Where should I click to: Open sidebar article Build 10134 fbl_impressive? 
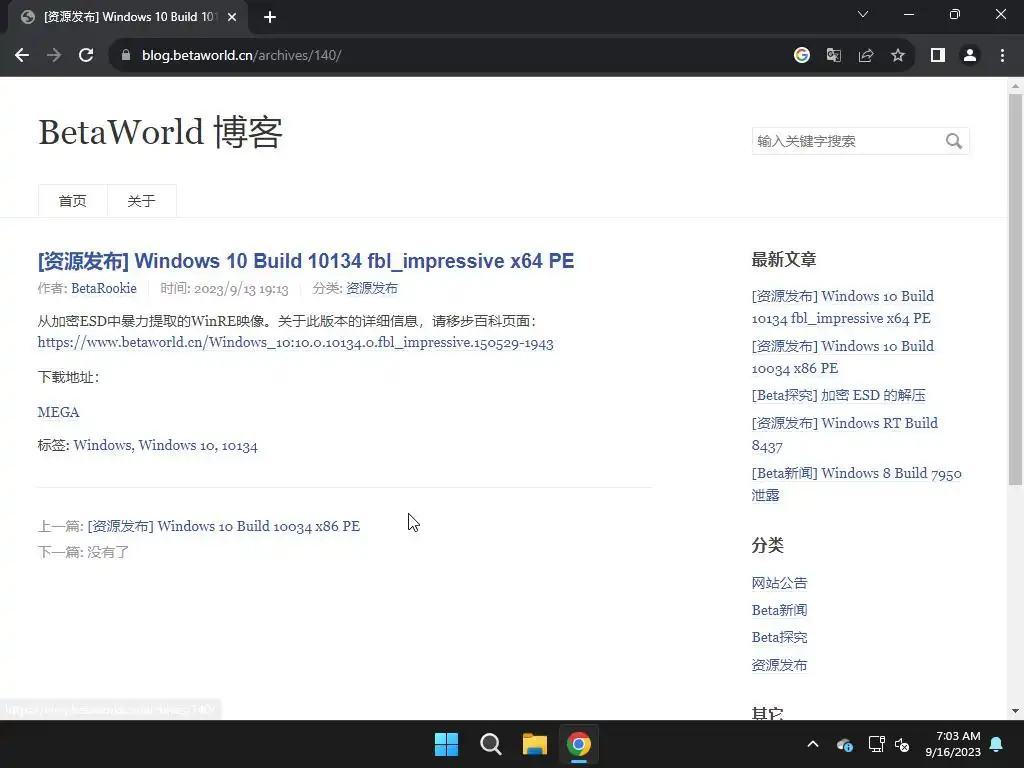pyautogui.click(x=842, y=307)
